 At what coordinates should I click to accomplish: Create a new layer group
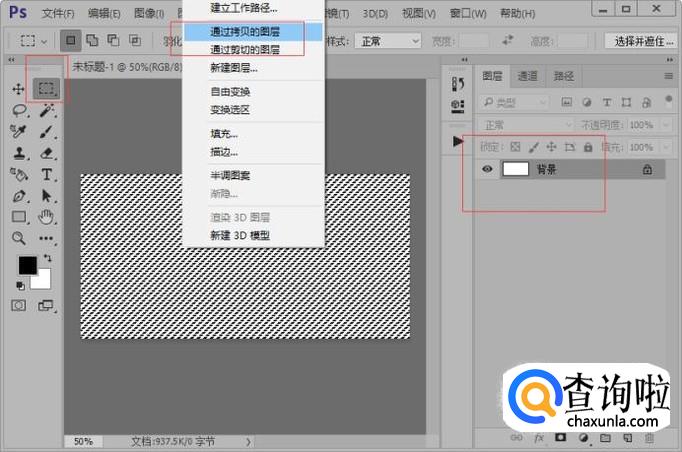(605, 438)
